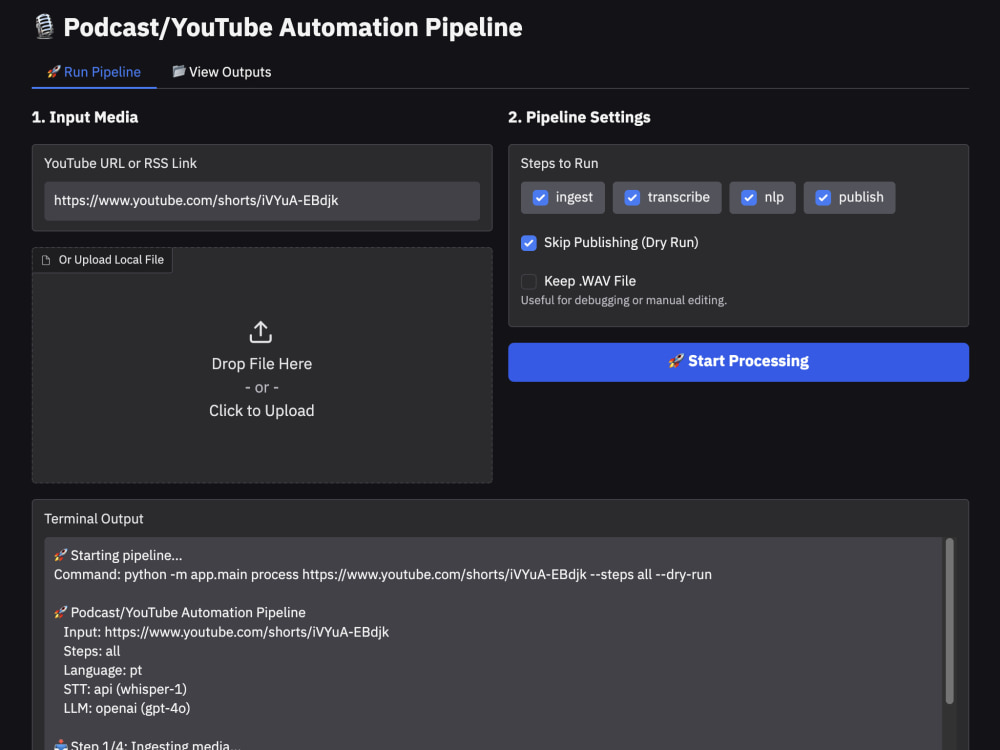This screenshot has height=750, width=1000.
Task: Click the rocket icon on Run Pipeline tab
Action: [x=54, y=72]
